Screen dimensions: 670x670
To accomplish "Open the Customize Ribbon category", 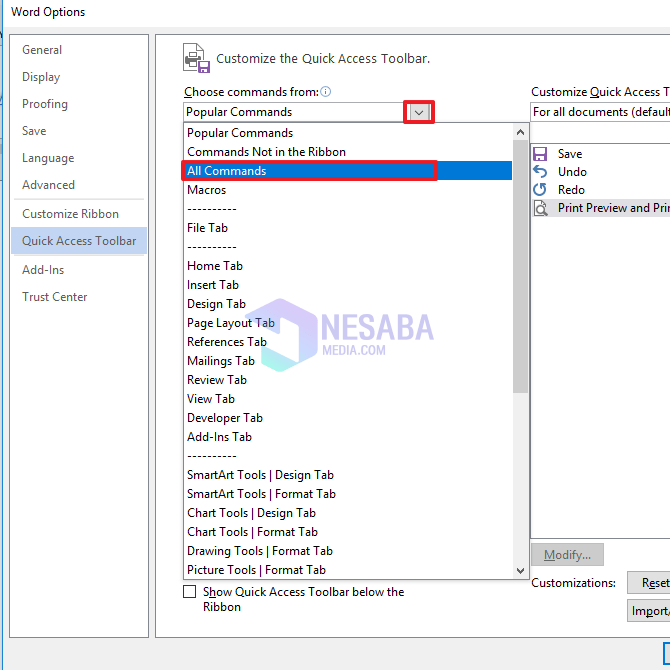I will pos(70,214).
